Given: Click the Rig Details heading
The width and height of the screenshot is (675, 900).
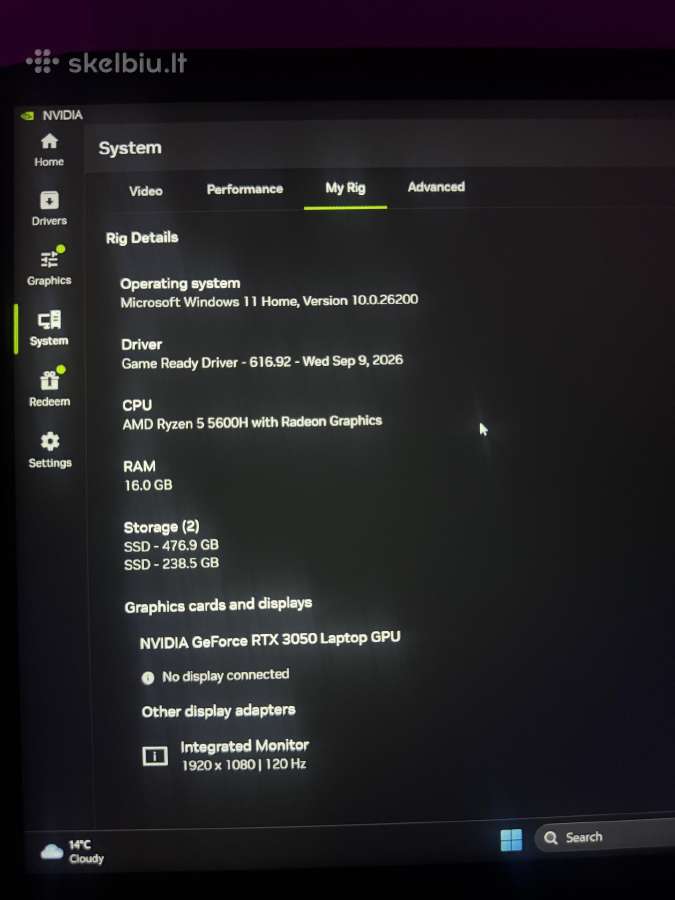Looking at the screenshot, I should [142, 238].
